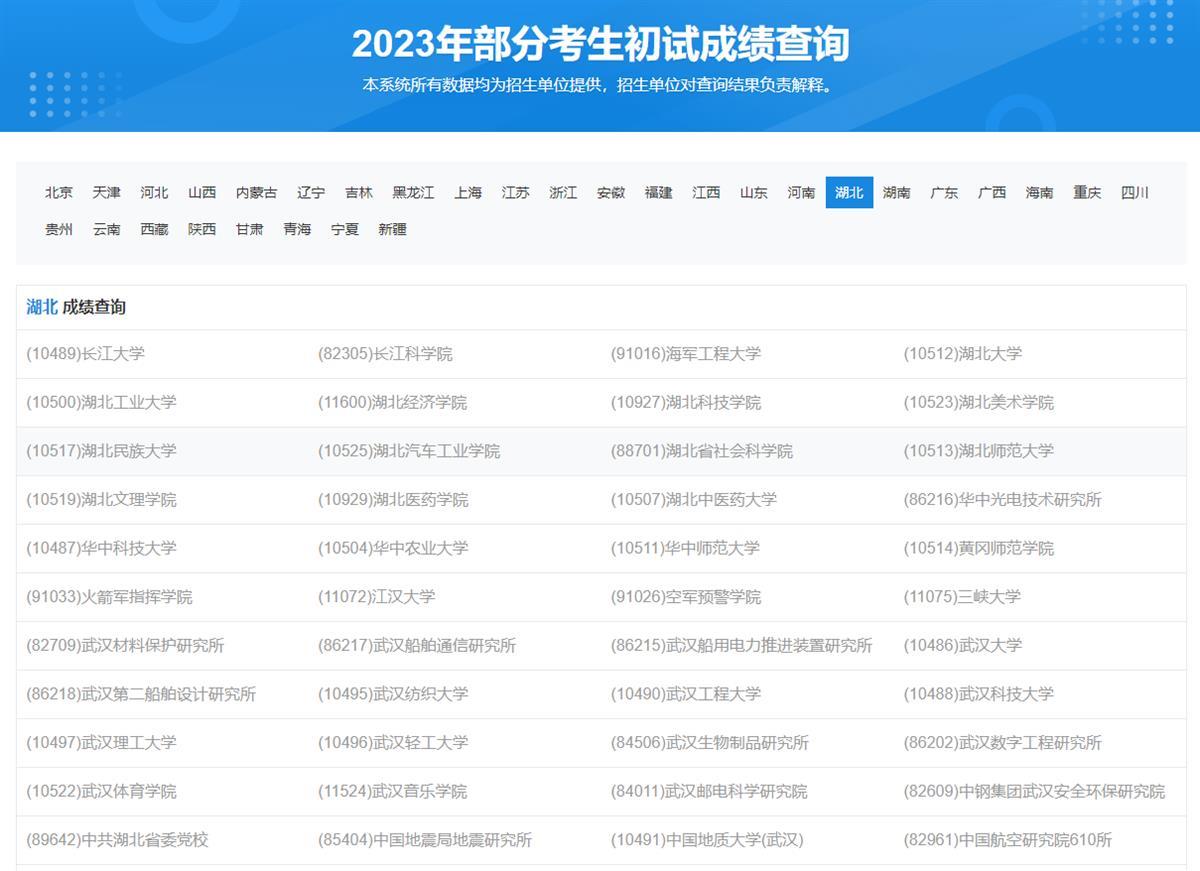This screenshot has height=871, width=1200.
Task: Open (11075)三峡大学 link
Action: pos(963,597)
